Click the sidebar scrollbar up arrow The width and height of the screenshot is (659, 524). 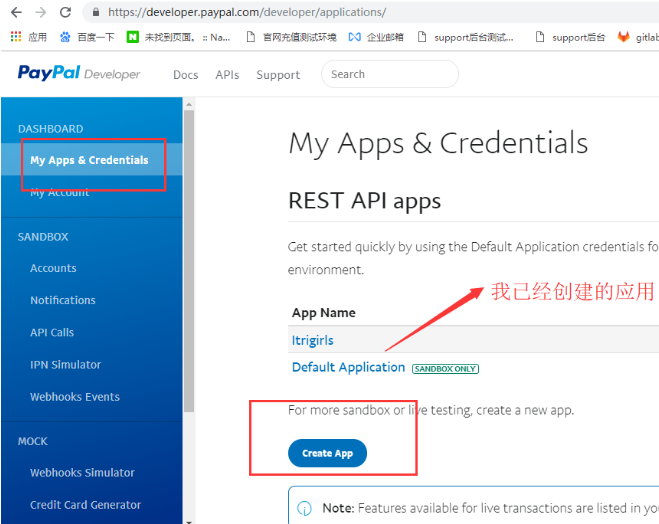click(189, 104)
